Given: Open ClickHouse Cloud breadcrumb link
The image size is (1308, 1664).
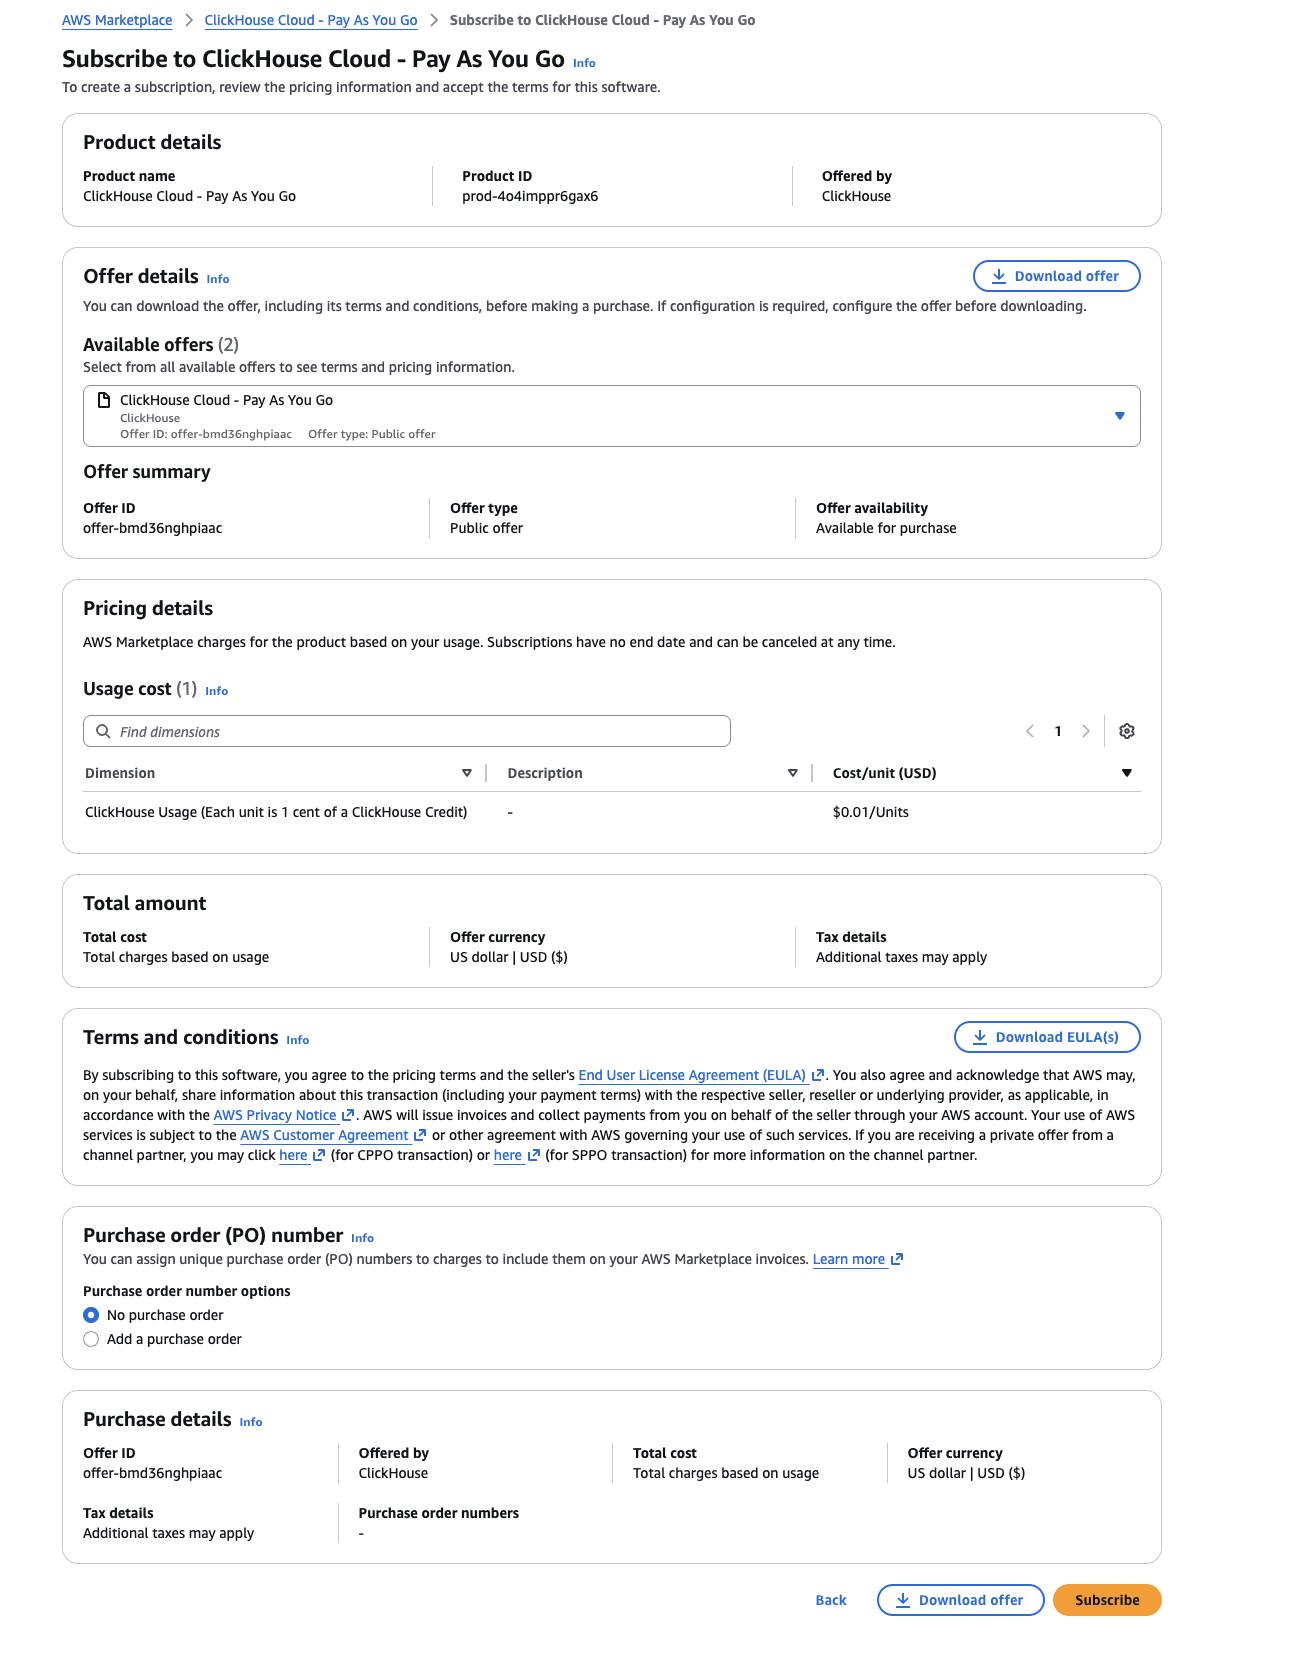Looking at the screenshot, I should pyautogui.click(x=311, y=19).
